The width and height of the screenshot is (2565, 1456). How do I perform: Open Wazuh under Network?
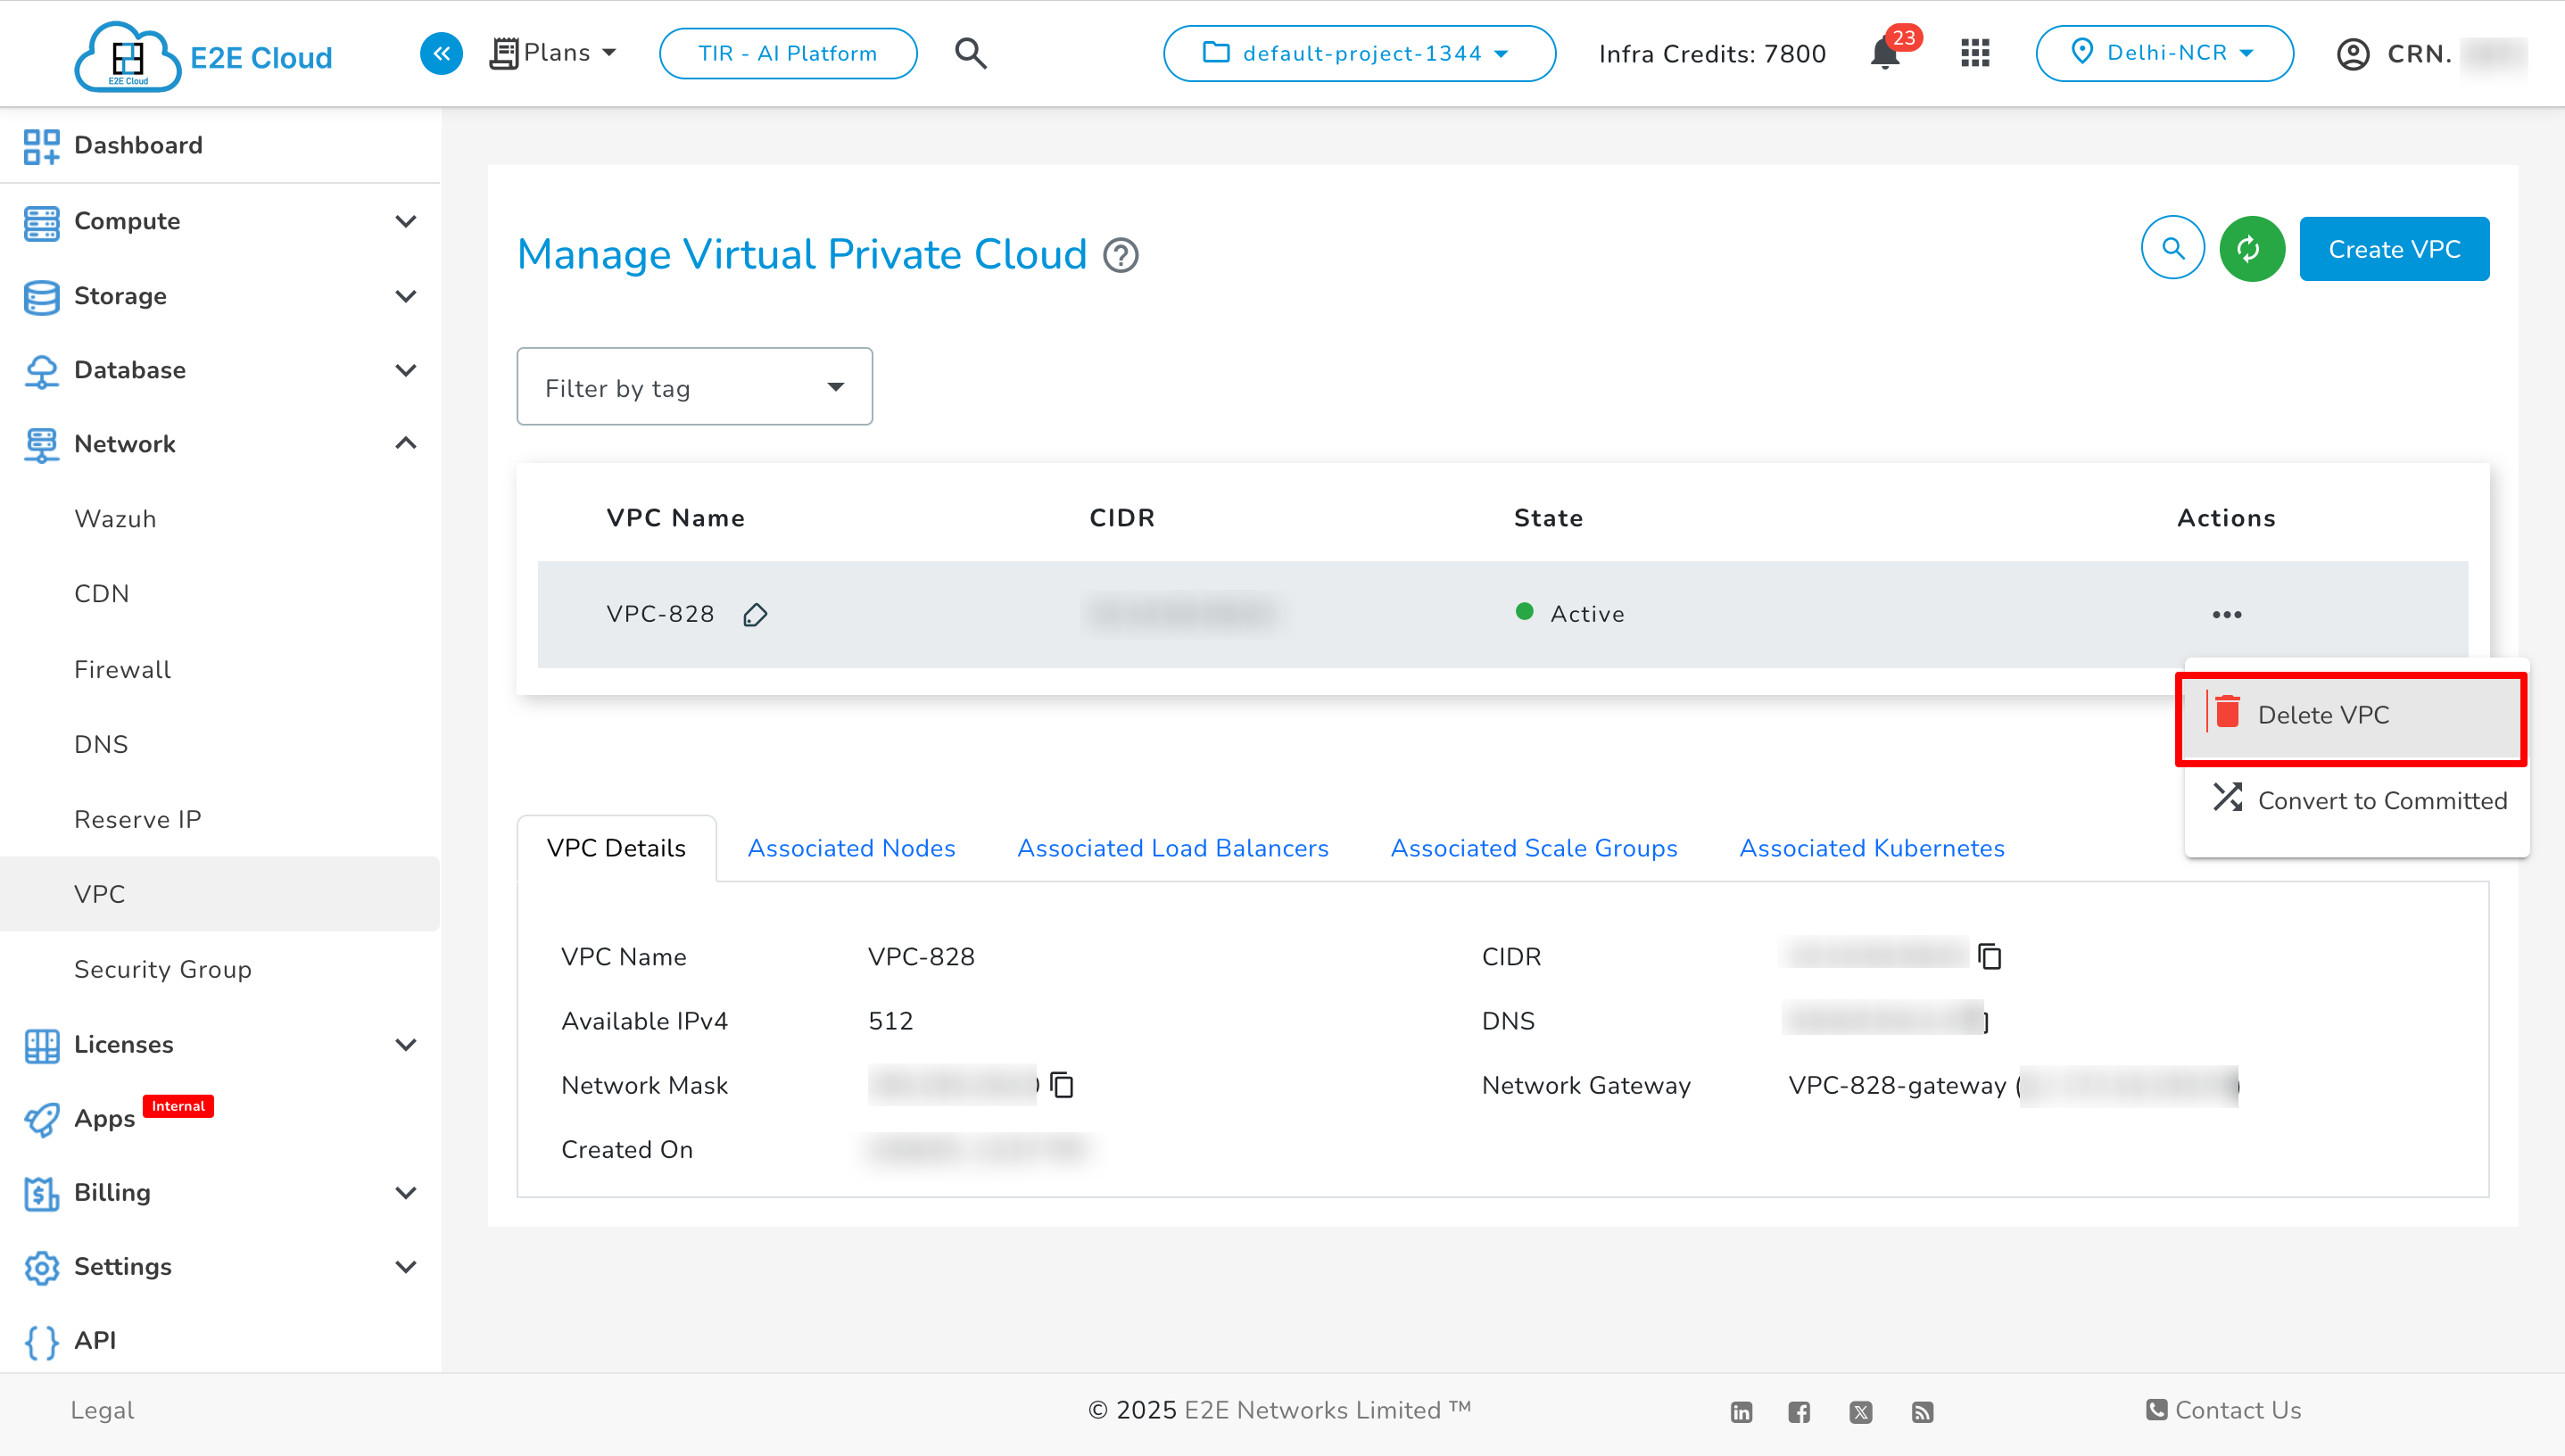click(116, 519)
